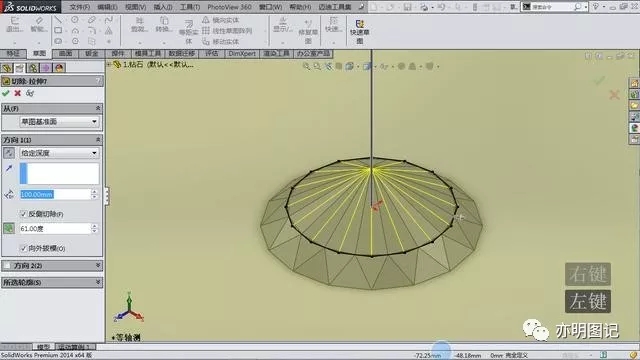Click the 转换实体引用 convert entities tool
The width and height of the screenshot is (640, 360).
click(164, 25)
